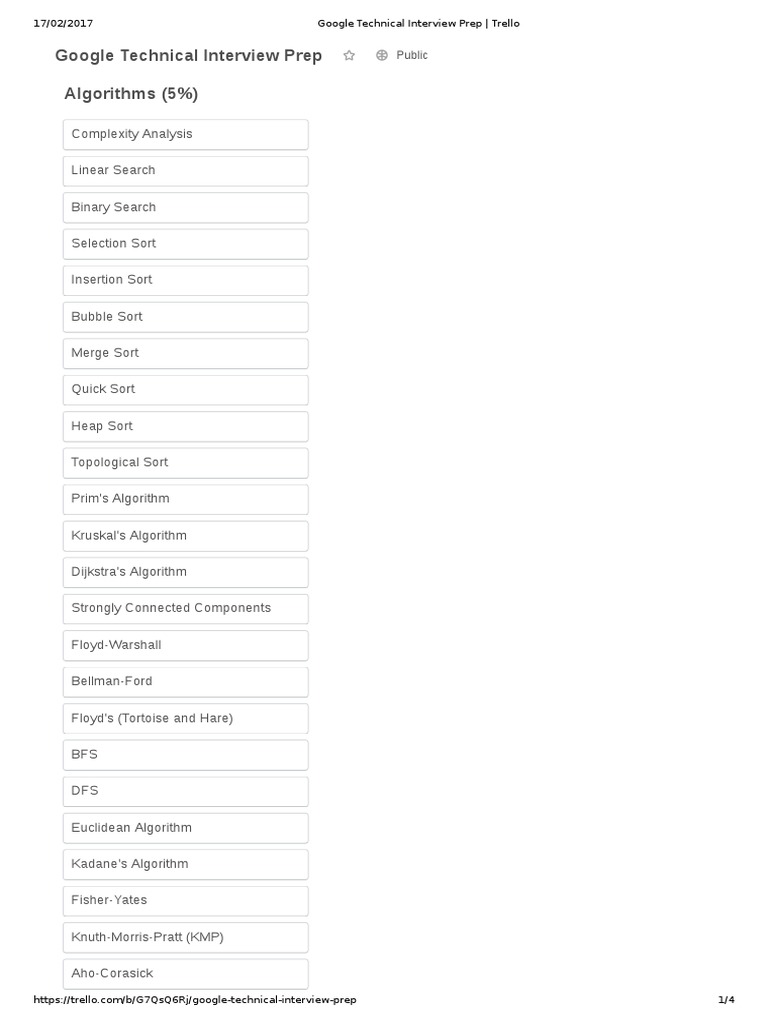768x1024 pixels.
Task: Star the Google Technical Interview Prep board
Action: click(x=349, y=56)
